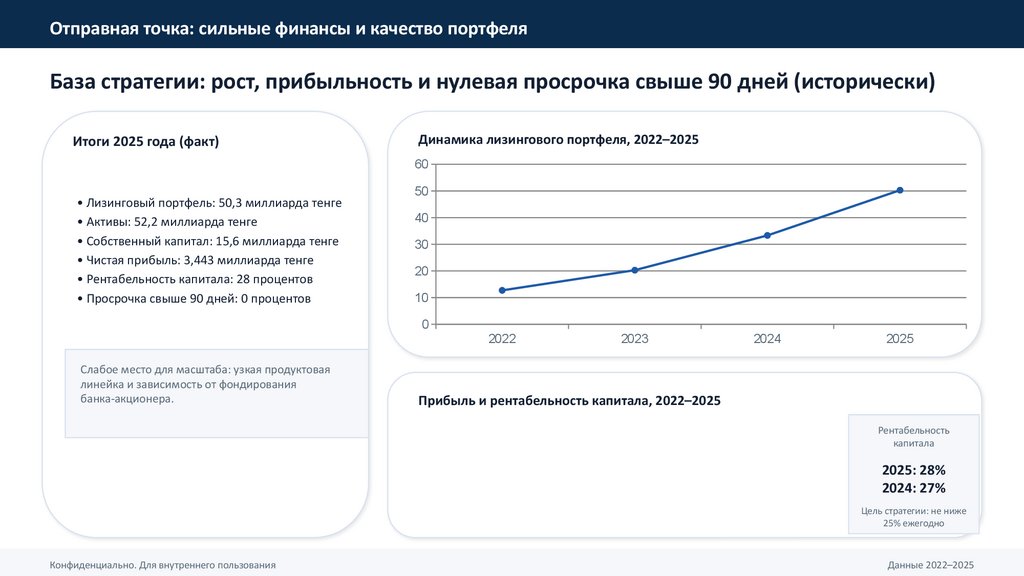Click 'Цель стратегии: не ниже 25% ежегодно' text
Viewport: 1024px width, 576px height.
point(914,517)
